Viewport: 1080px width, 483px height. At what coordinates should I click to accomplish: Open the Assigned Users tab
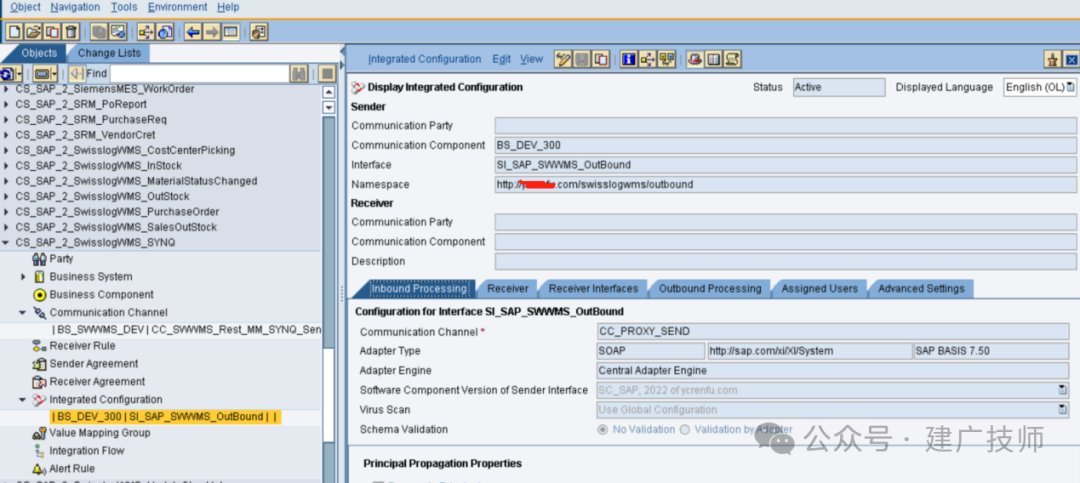tap(820, 289)
